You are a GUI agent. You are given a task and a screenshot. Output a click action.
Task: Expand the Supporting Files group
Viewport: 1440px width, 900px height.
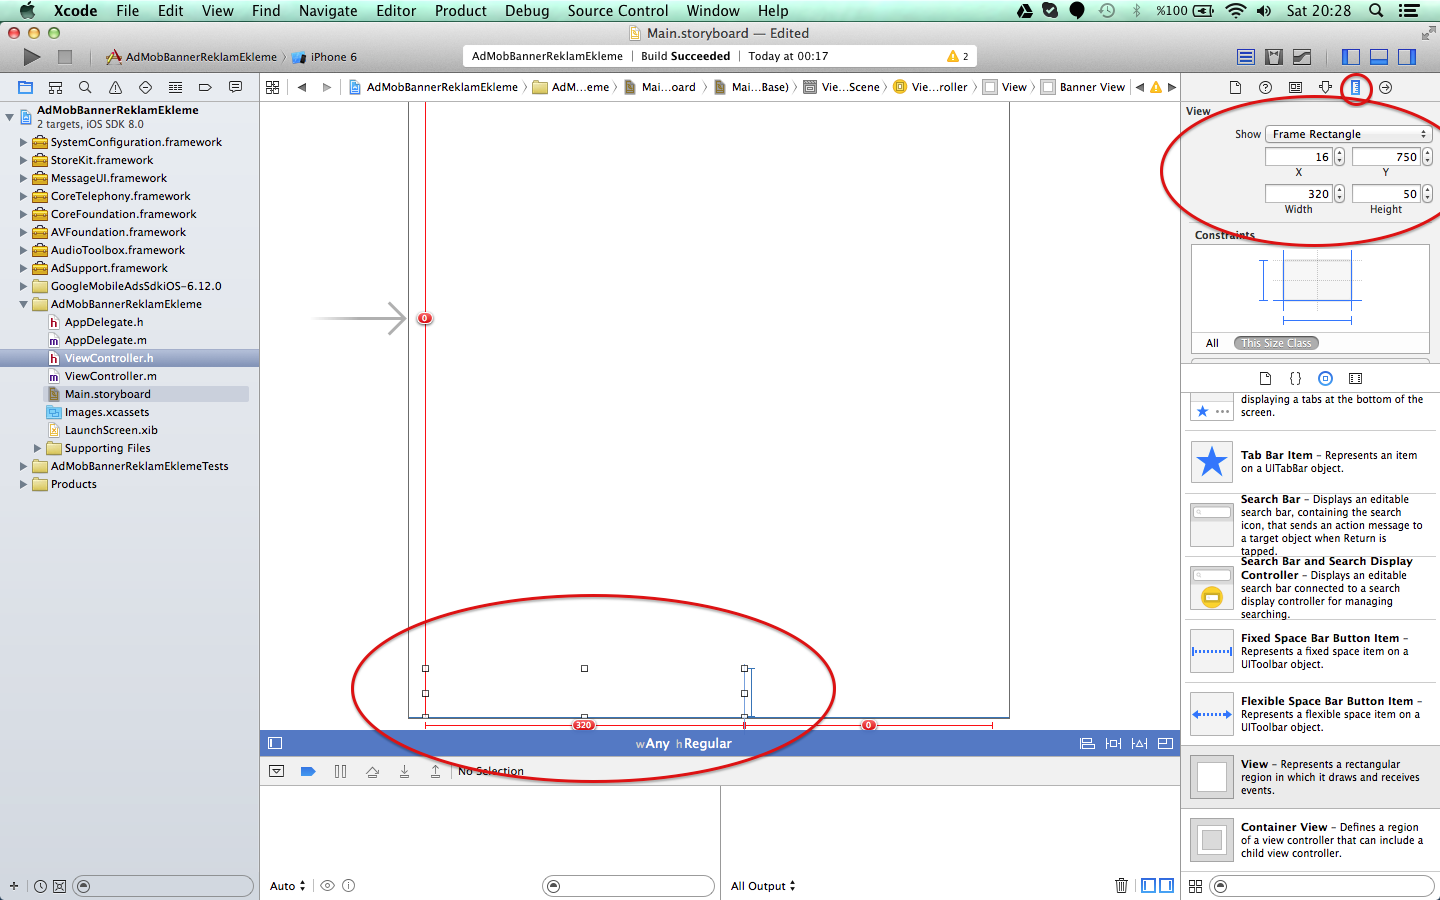pyautogui.click(x=37, y=448)
